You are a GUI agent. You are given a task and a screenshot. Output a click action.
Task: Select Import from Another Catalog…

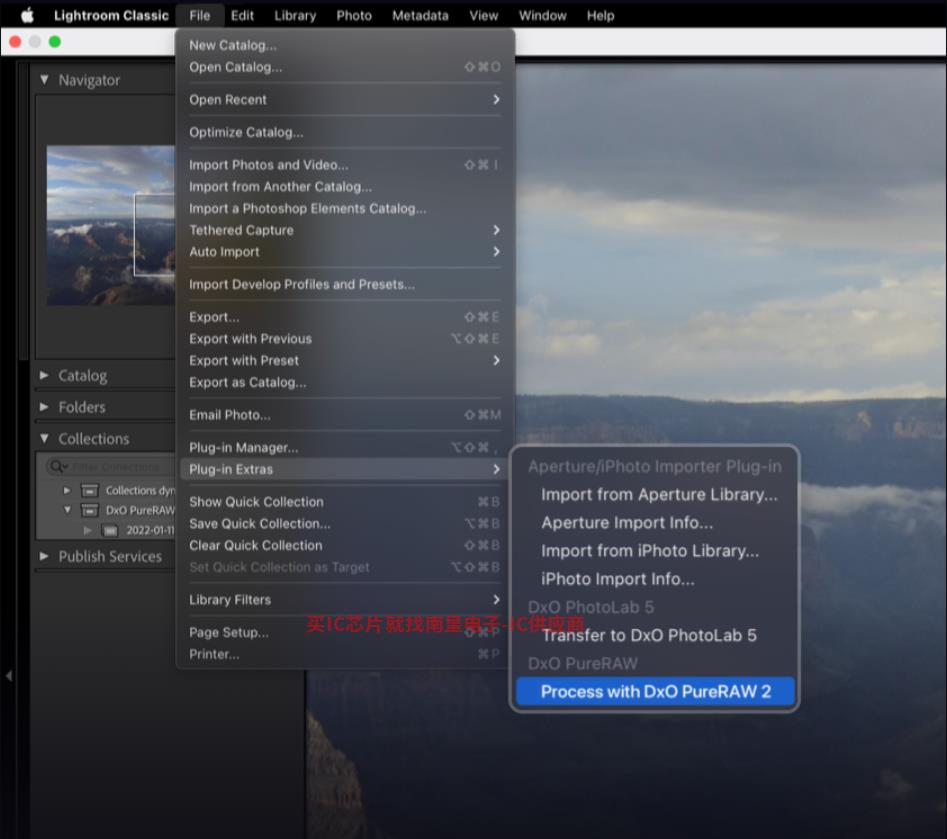tap(345, 187)
